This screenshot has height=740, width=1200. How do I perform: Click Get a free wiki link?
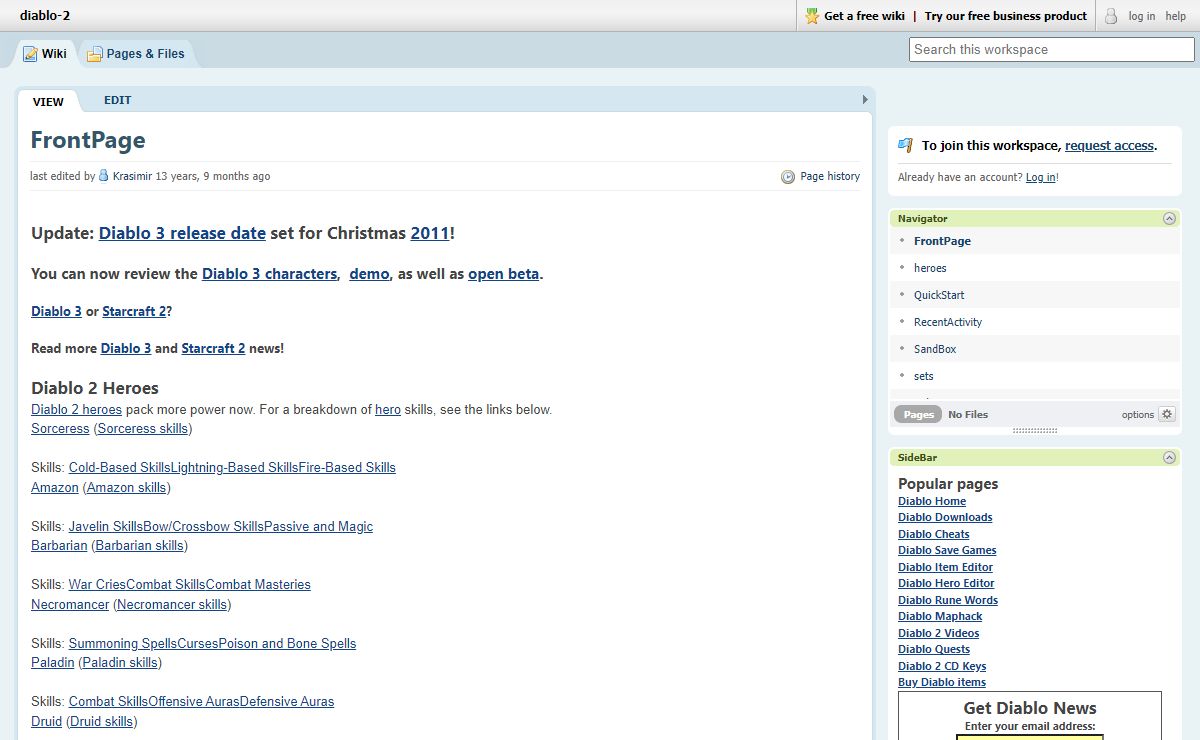tap(864, 16)
